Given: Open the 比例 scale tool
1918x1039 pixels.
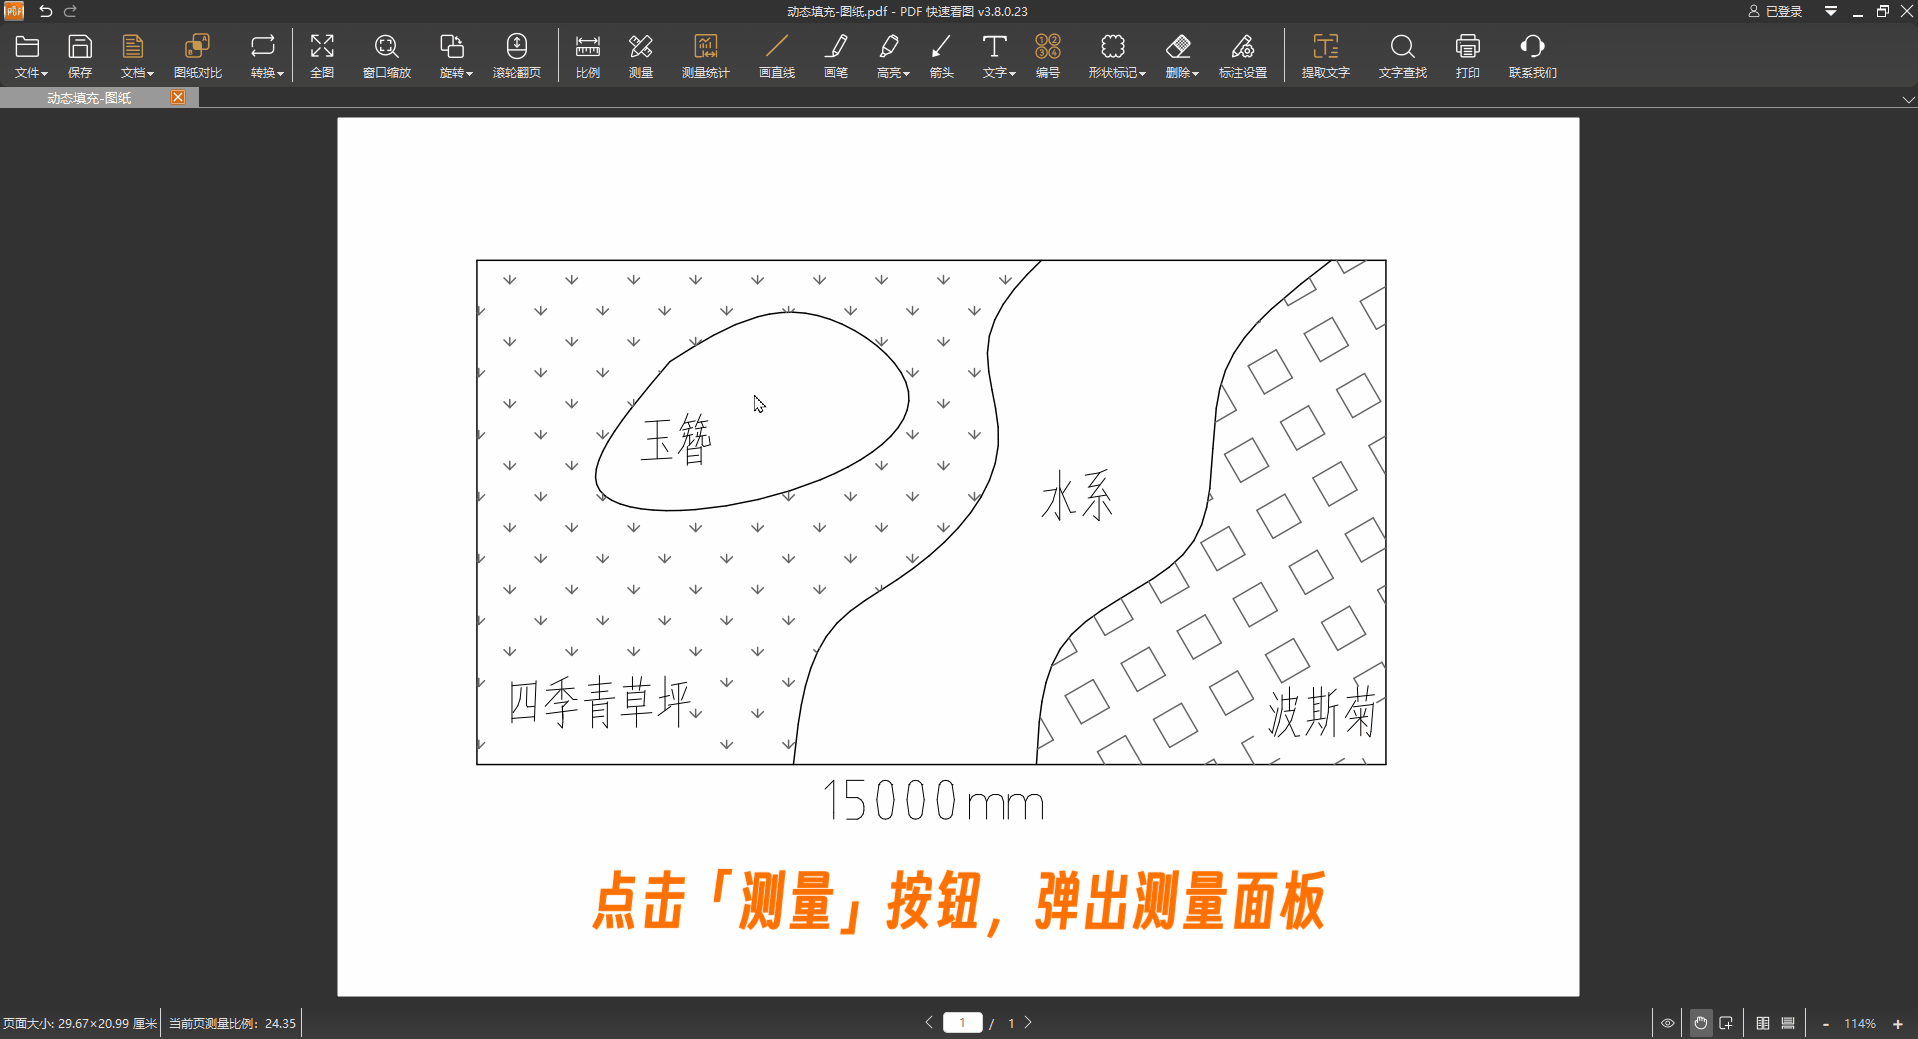Looking at the screenshot, I should [588, 56].
